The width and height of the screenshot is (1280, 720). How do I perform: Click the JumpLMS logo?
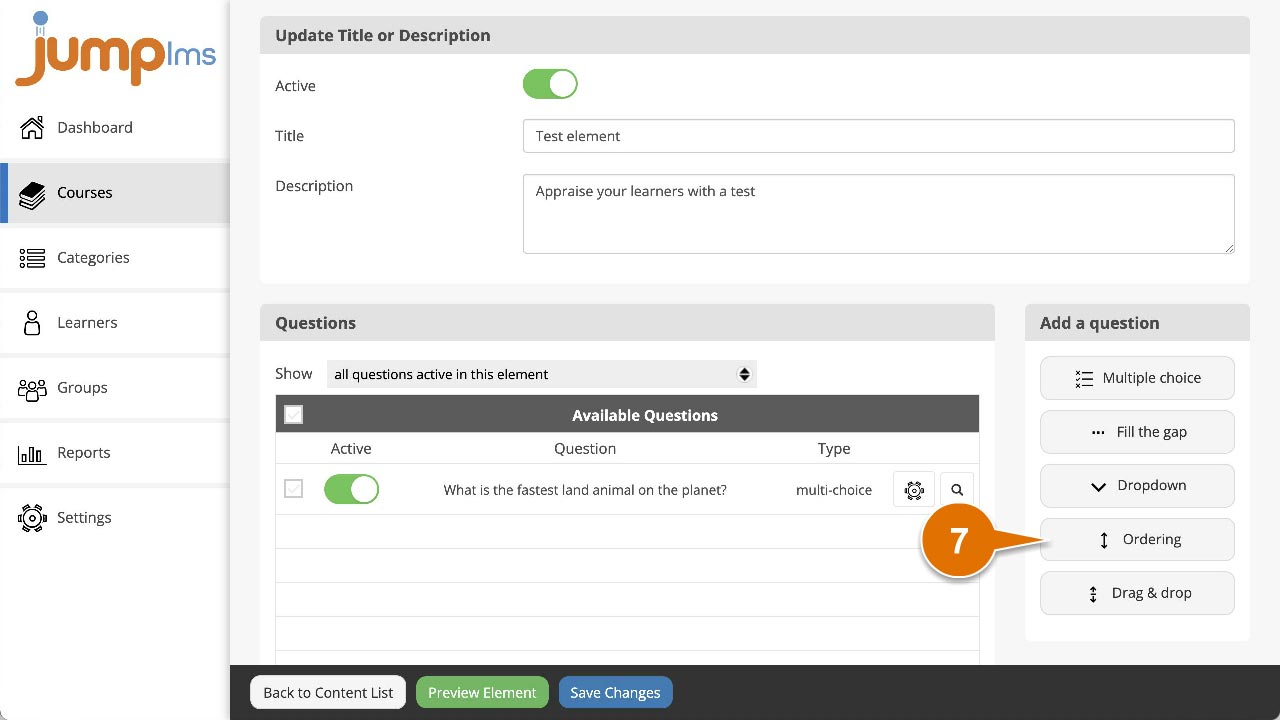pyautogui.click(x=115, y=50)
